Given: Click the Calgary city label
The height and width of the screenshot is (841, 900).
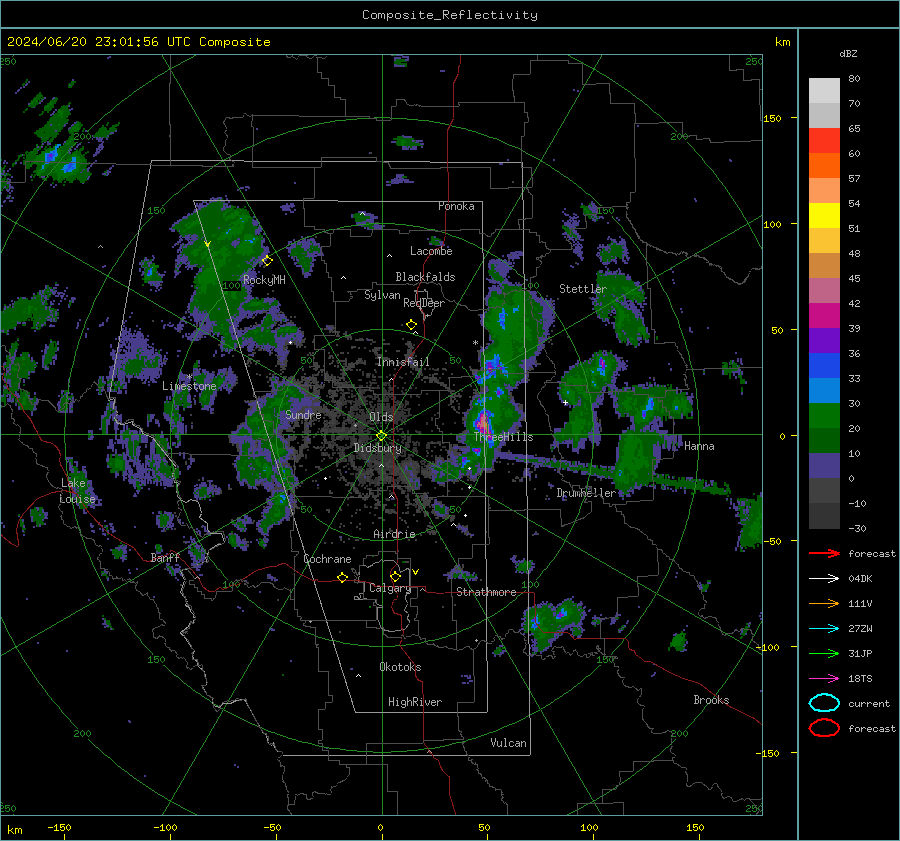Looking at the screenshot, I should (x=390, y=588).
